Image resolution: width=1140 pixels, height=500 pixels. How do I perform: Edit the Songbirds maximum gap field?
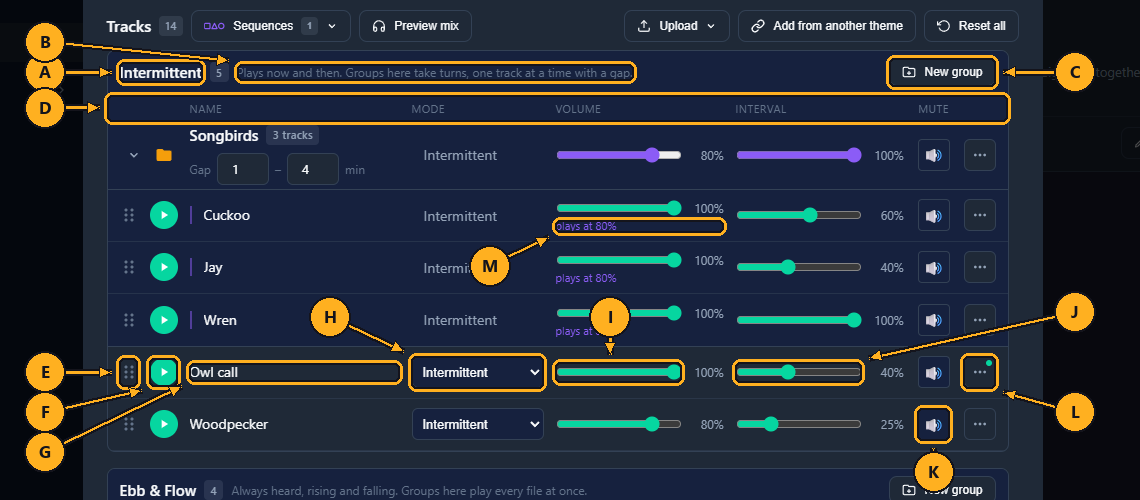313,169
